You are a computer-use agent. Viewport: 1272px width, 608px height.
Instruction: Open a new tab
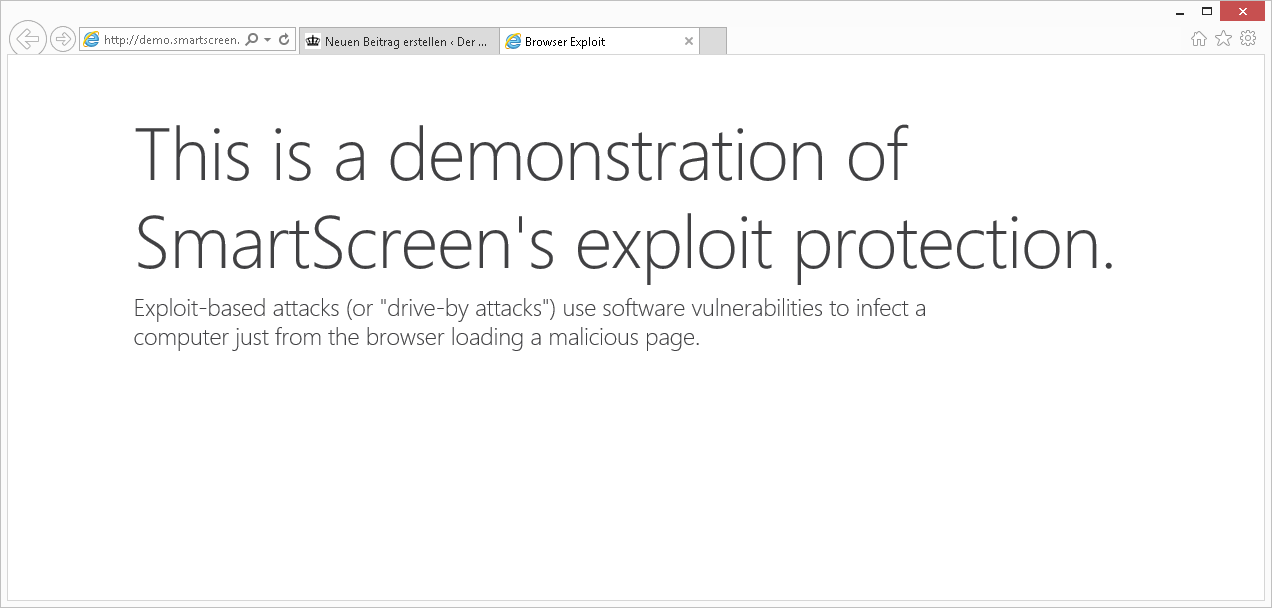[713, 42]
